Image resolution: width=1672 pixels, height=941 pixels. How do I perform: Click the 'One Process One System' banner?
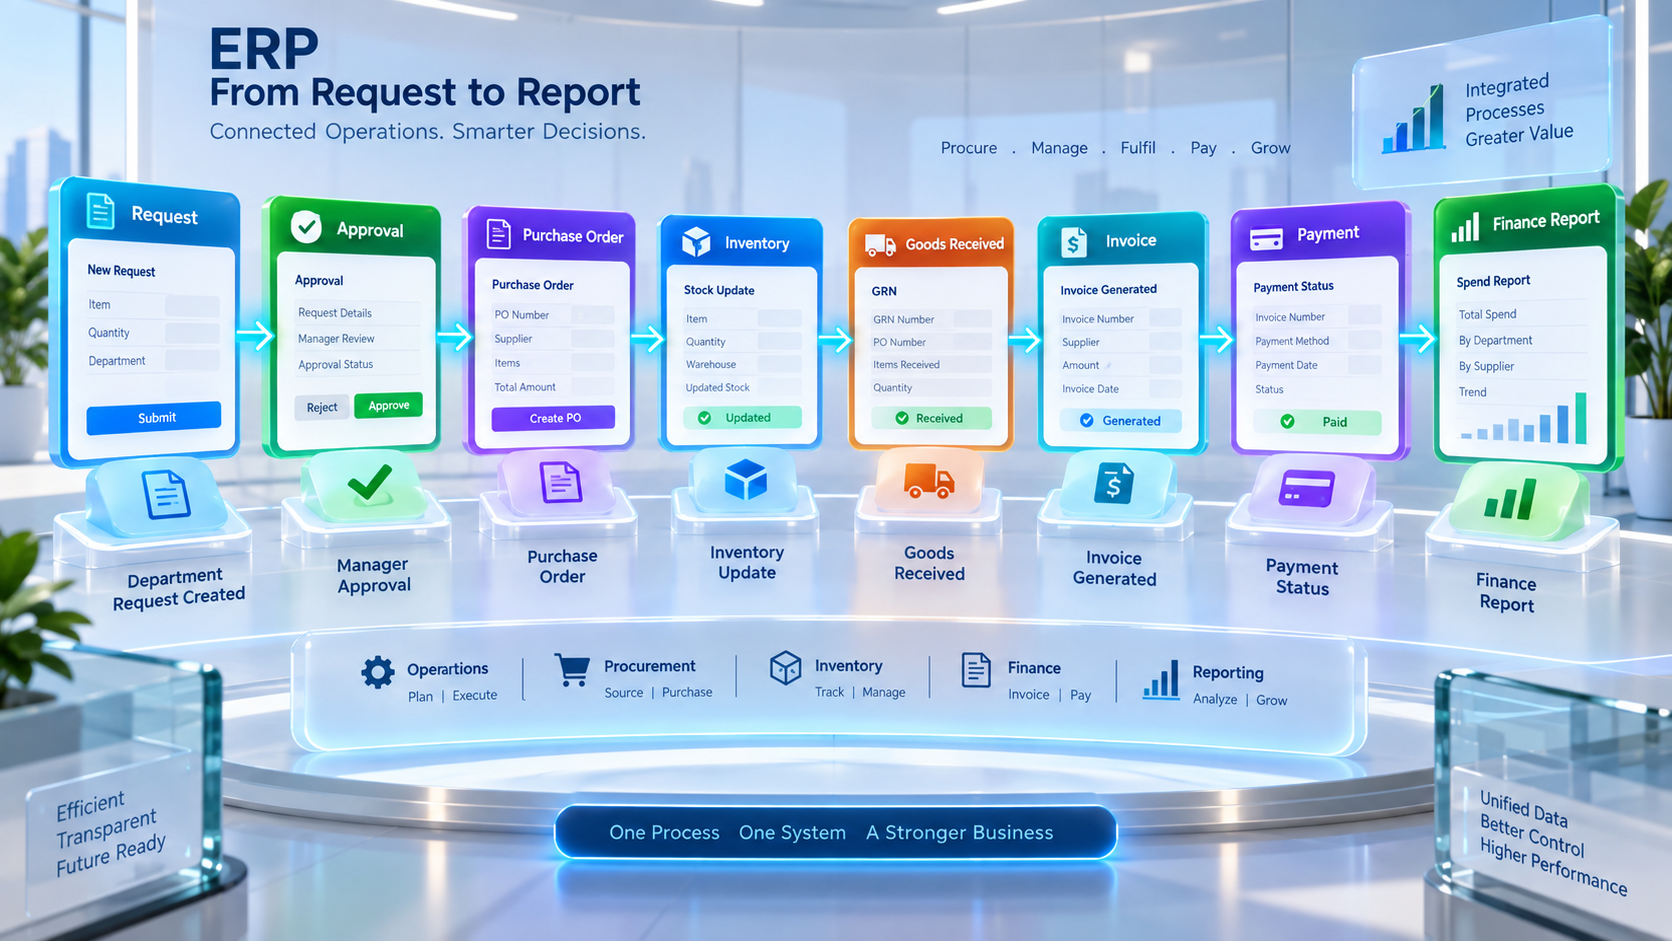(835, 832)
